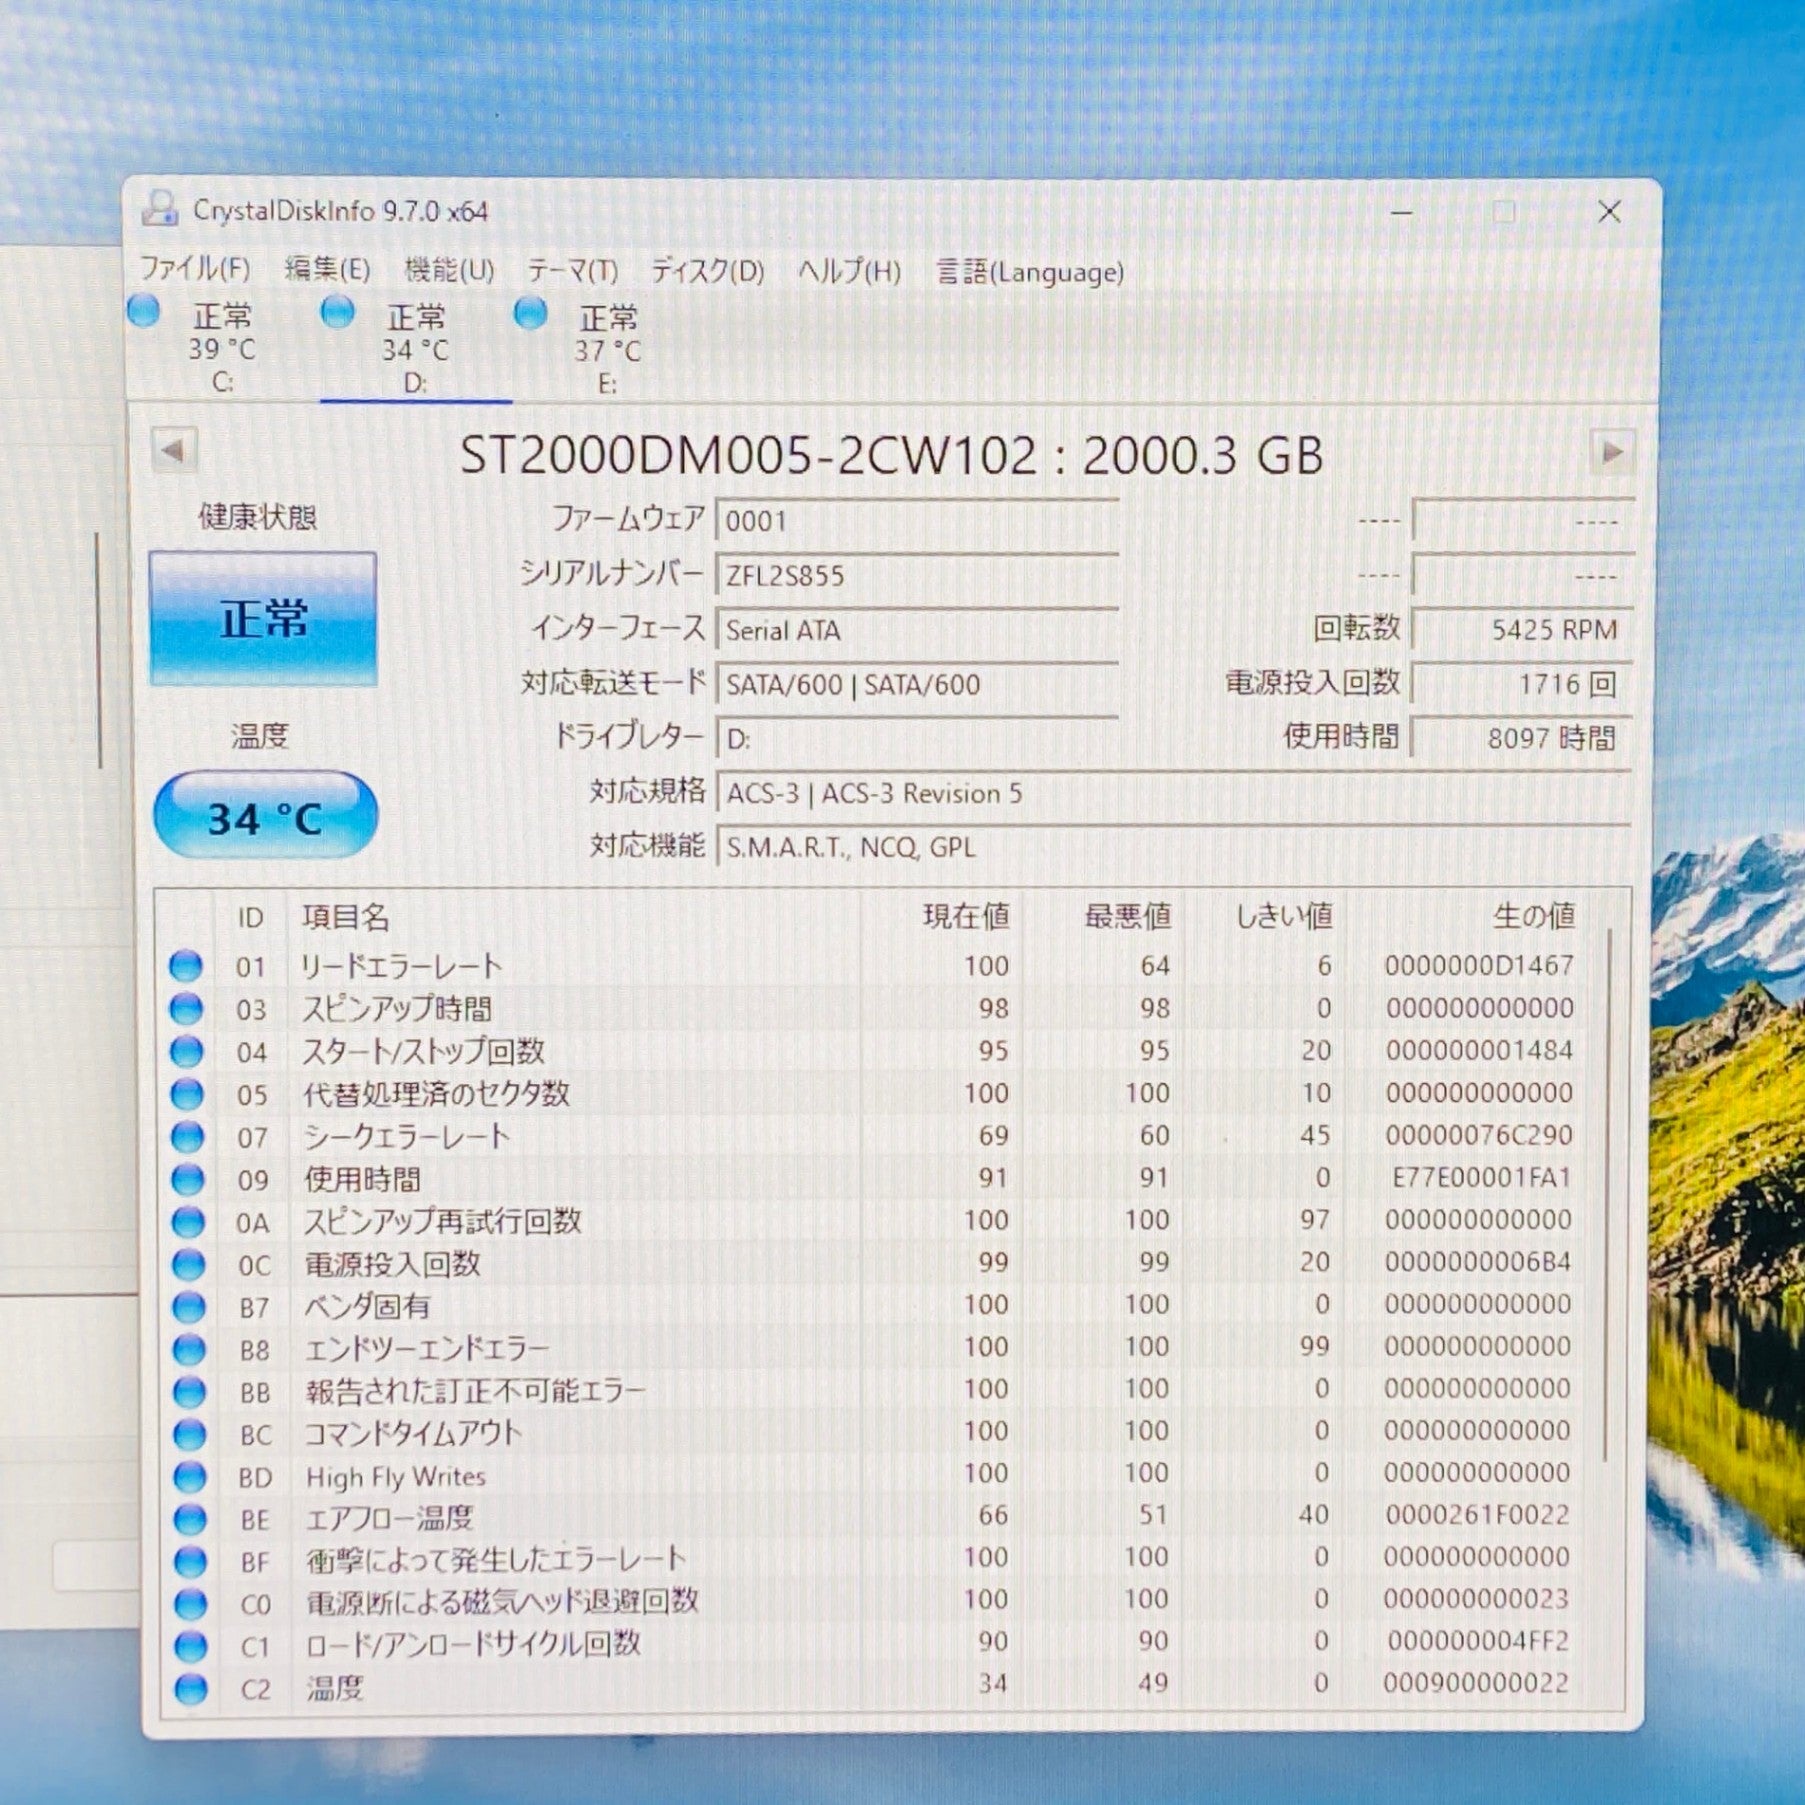Click status orb for Seek Error Rate row 07

pyautogui.click(x=186, y=1136)
